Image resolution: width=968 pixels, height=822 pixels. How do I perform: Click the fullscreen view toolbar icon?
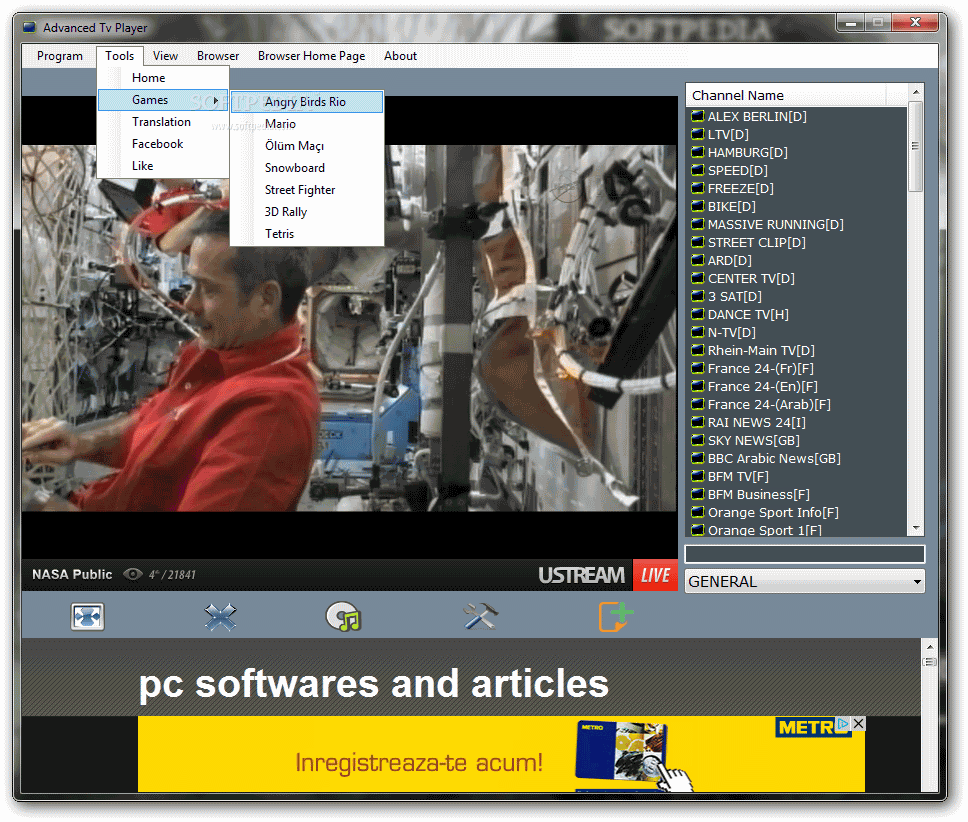87,616
